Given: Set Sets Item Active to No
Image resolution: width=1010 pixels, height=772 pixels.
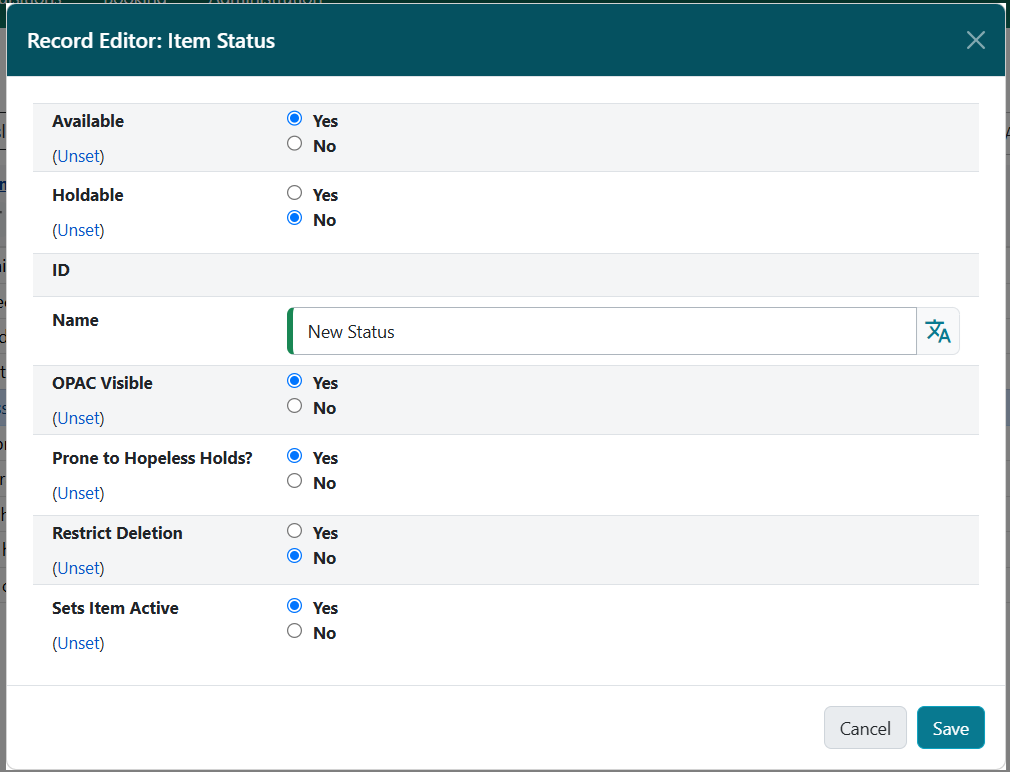Looking at the screenshot, I should tap(294, 630).
